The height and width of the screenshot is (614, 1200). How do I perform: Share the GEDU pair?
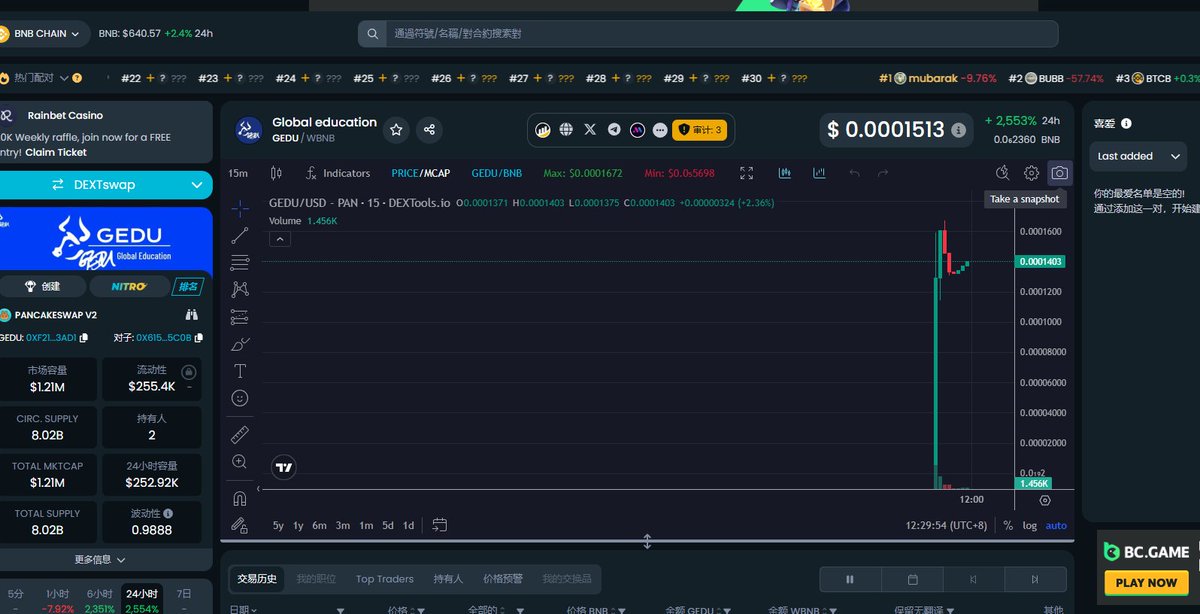tap(429, 129)
